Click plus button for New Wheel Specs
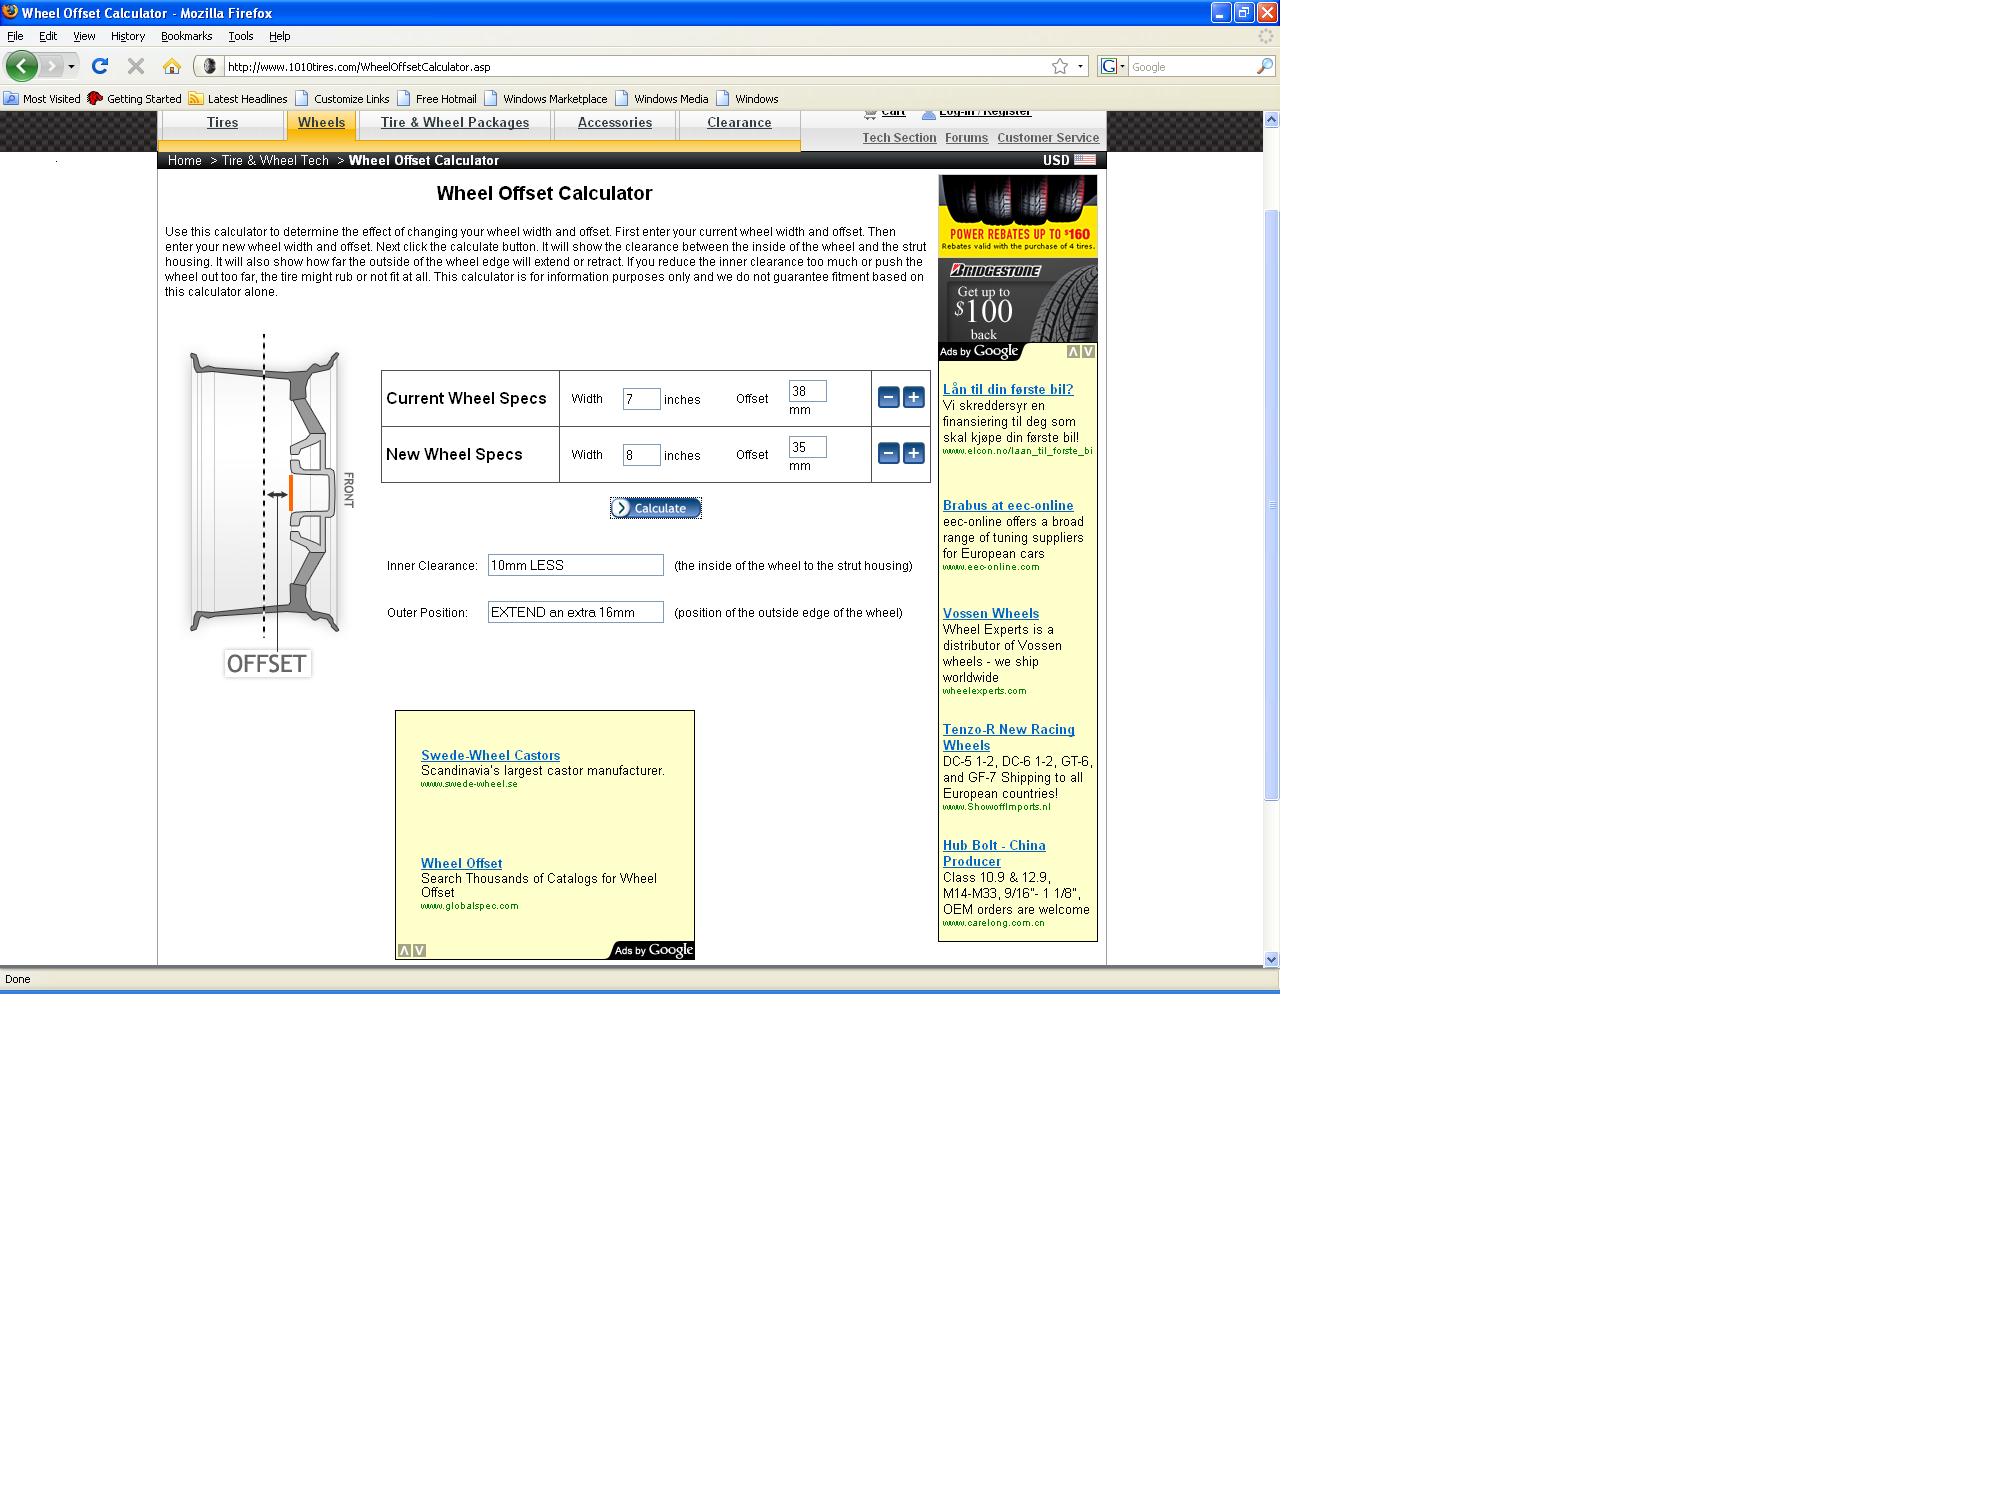The width and height of the screenshot is (2000, 1500). [913, 453]
